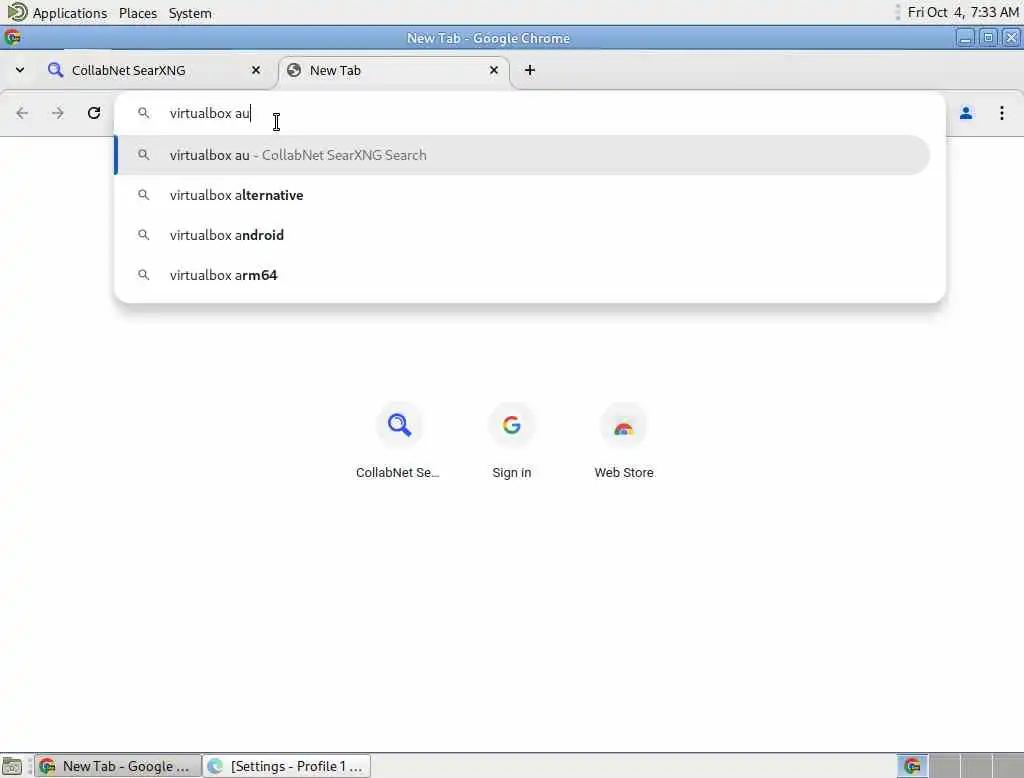The height and width of the screenshot is (778, 1024).
Task: Open the System menu
Action: [x=190, y=13]
